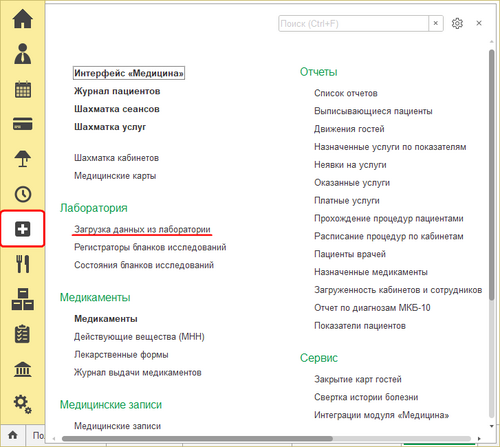Click the green Медицинские записи heading
The height and width of the screenshot is (447, 500).
[111, 405]
